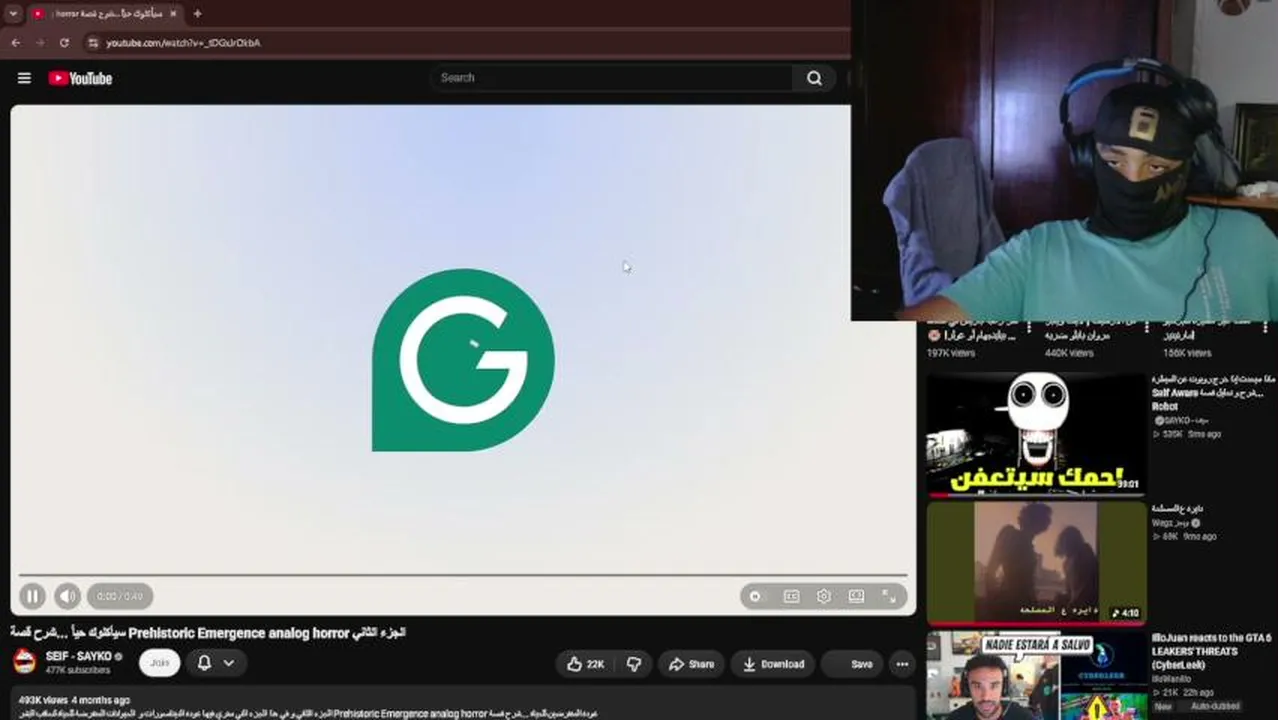Focus the YouTube Search field
The height and width of the screenshot is (720, 1278).
coord(612,78)
